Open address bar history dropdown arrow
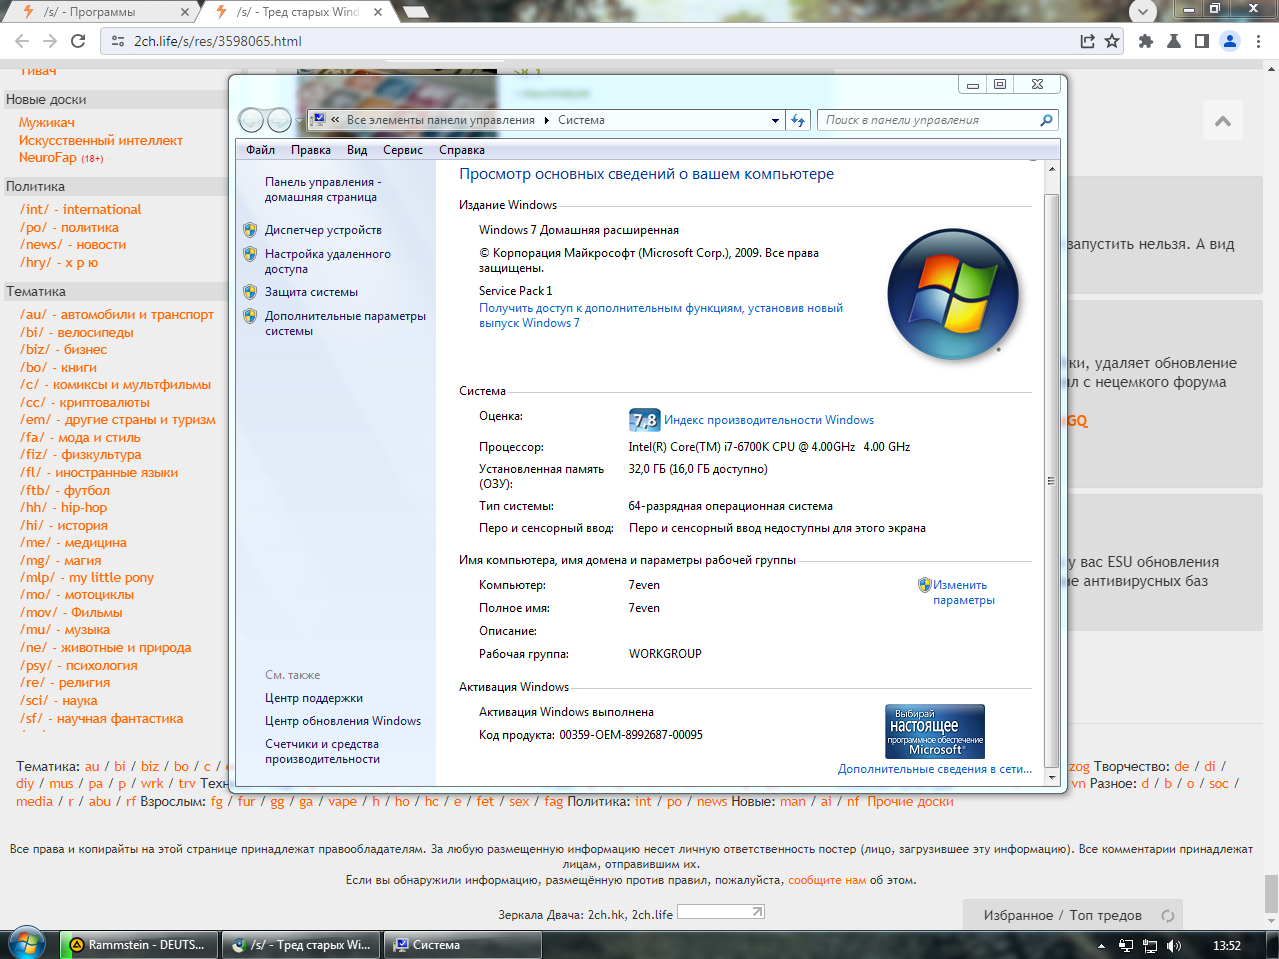Screen dimensions: 1279x959 pyautogui.click(x=775, y=120)
